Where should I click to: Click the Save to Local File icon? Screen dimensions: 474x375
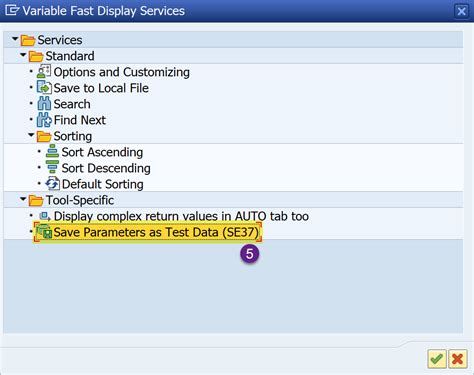point(44,88)
